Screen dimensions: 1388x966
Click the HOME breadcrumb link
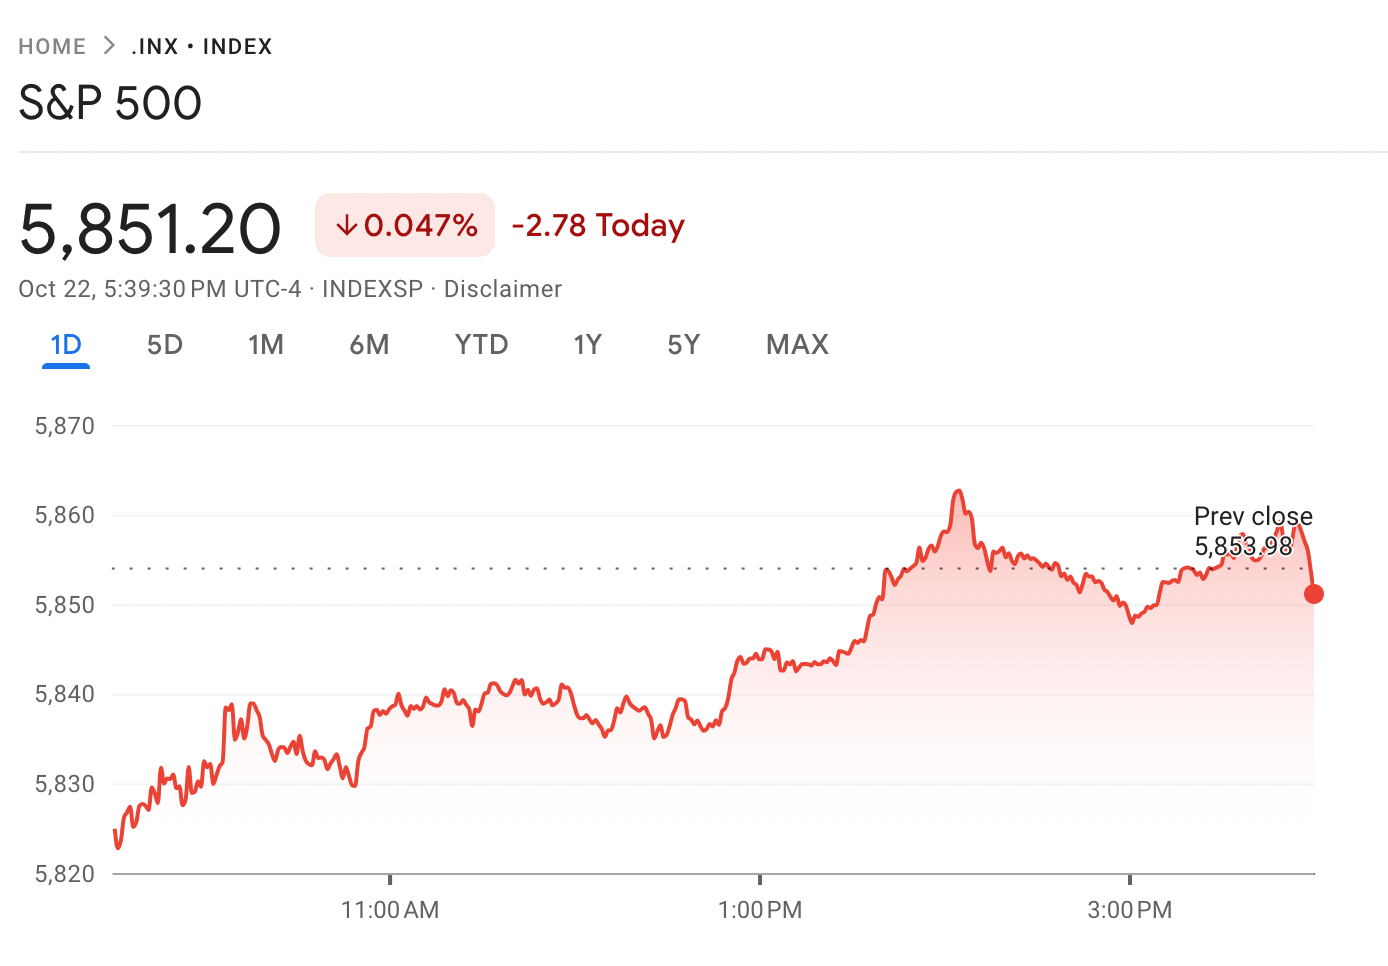(52, 47)
